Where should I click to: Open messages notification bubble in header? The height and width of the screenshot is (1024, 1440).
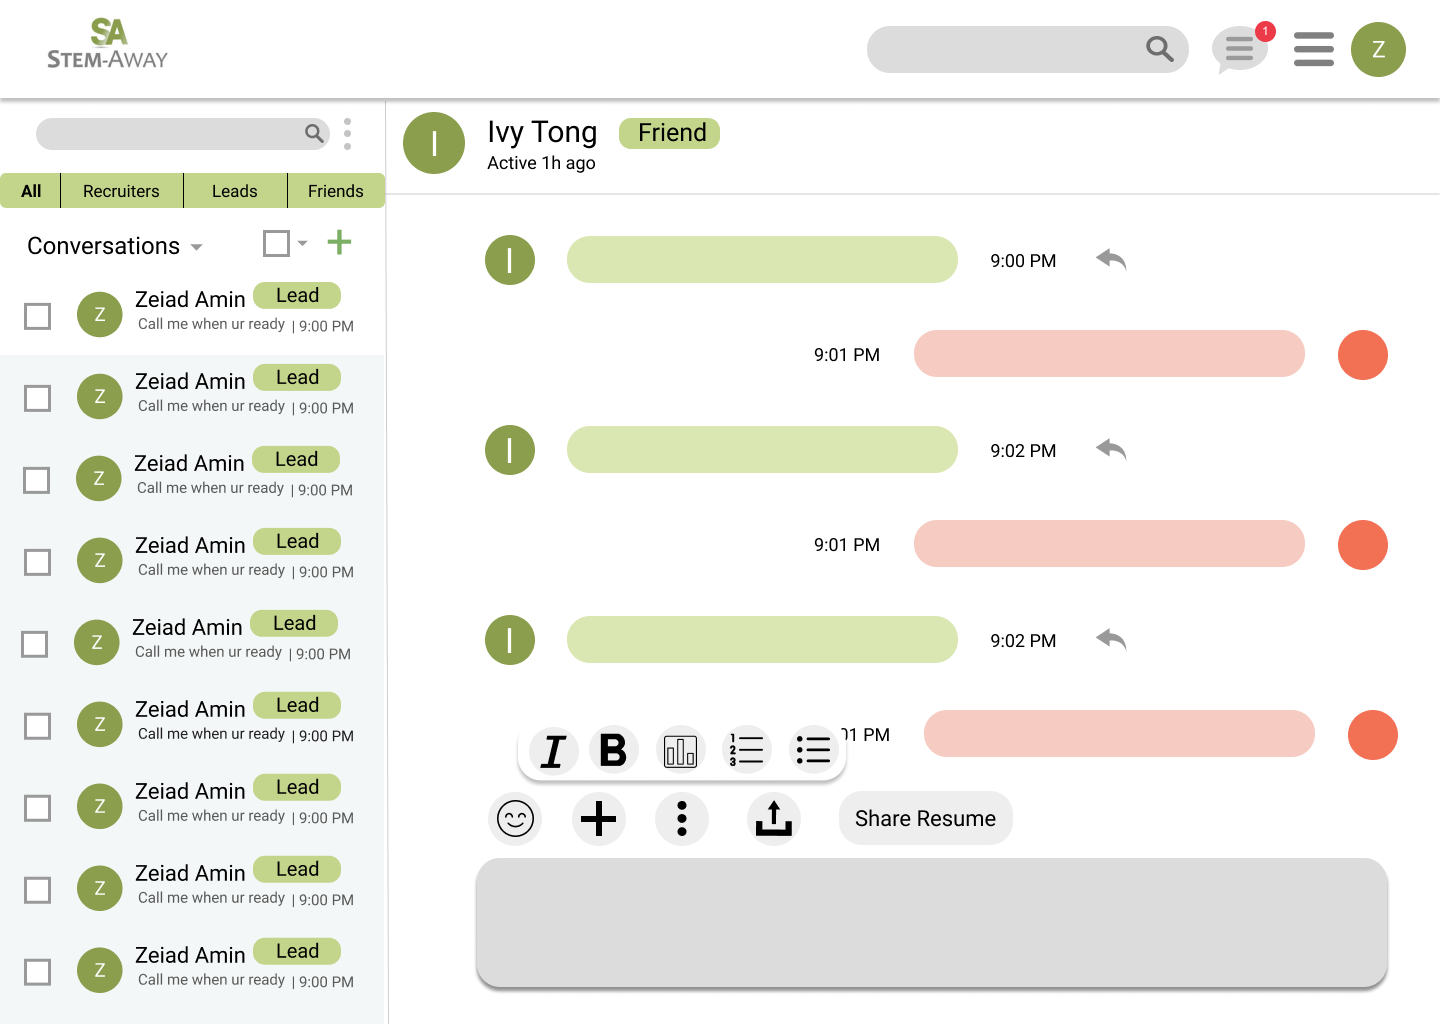pyautogui.click(x=1241, y=49)
